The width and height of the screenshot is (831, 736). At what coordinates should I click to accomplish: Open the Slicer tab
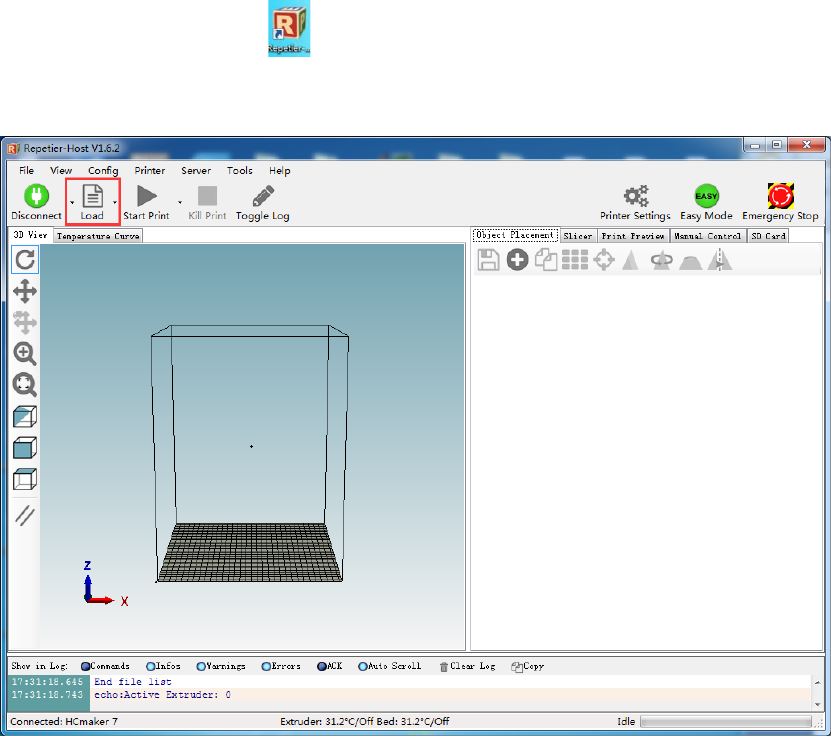(578, 236)
